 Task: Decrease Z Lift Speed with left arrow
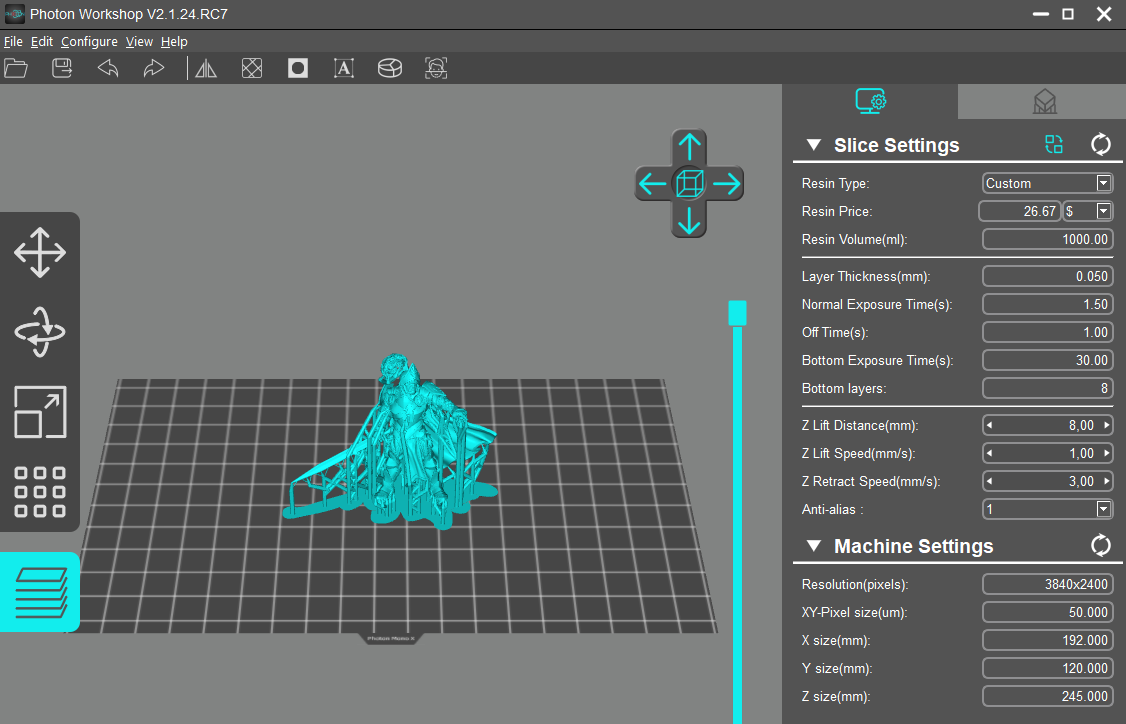990,453
